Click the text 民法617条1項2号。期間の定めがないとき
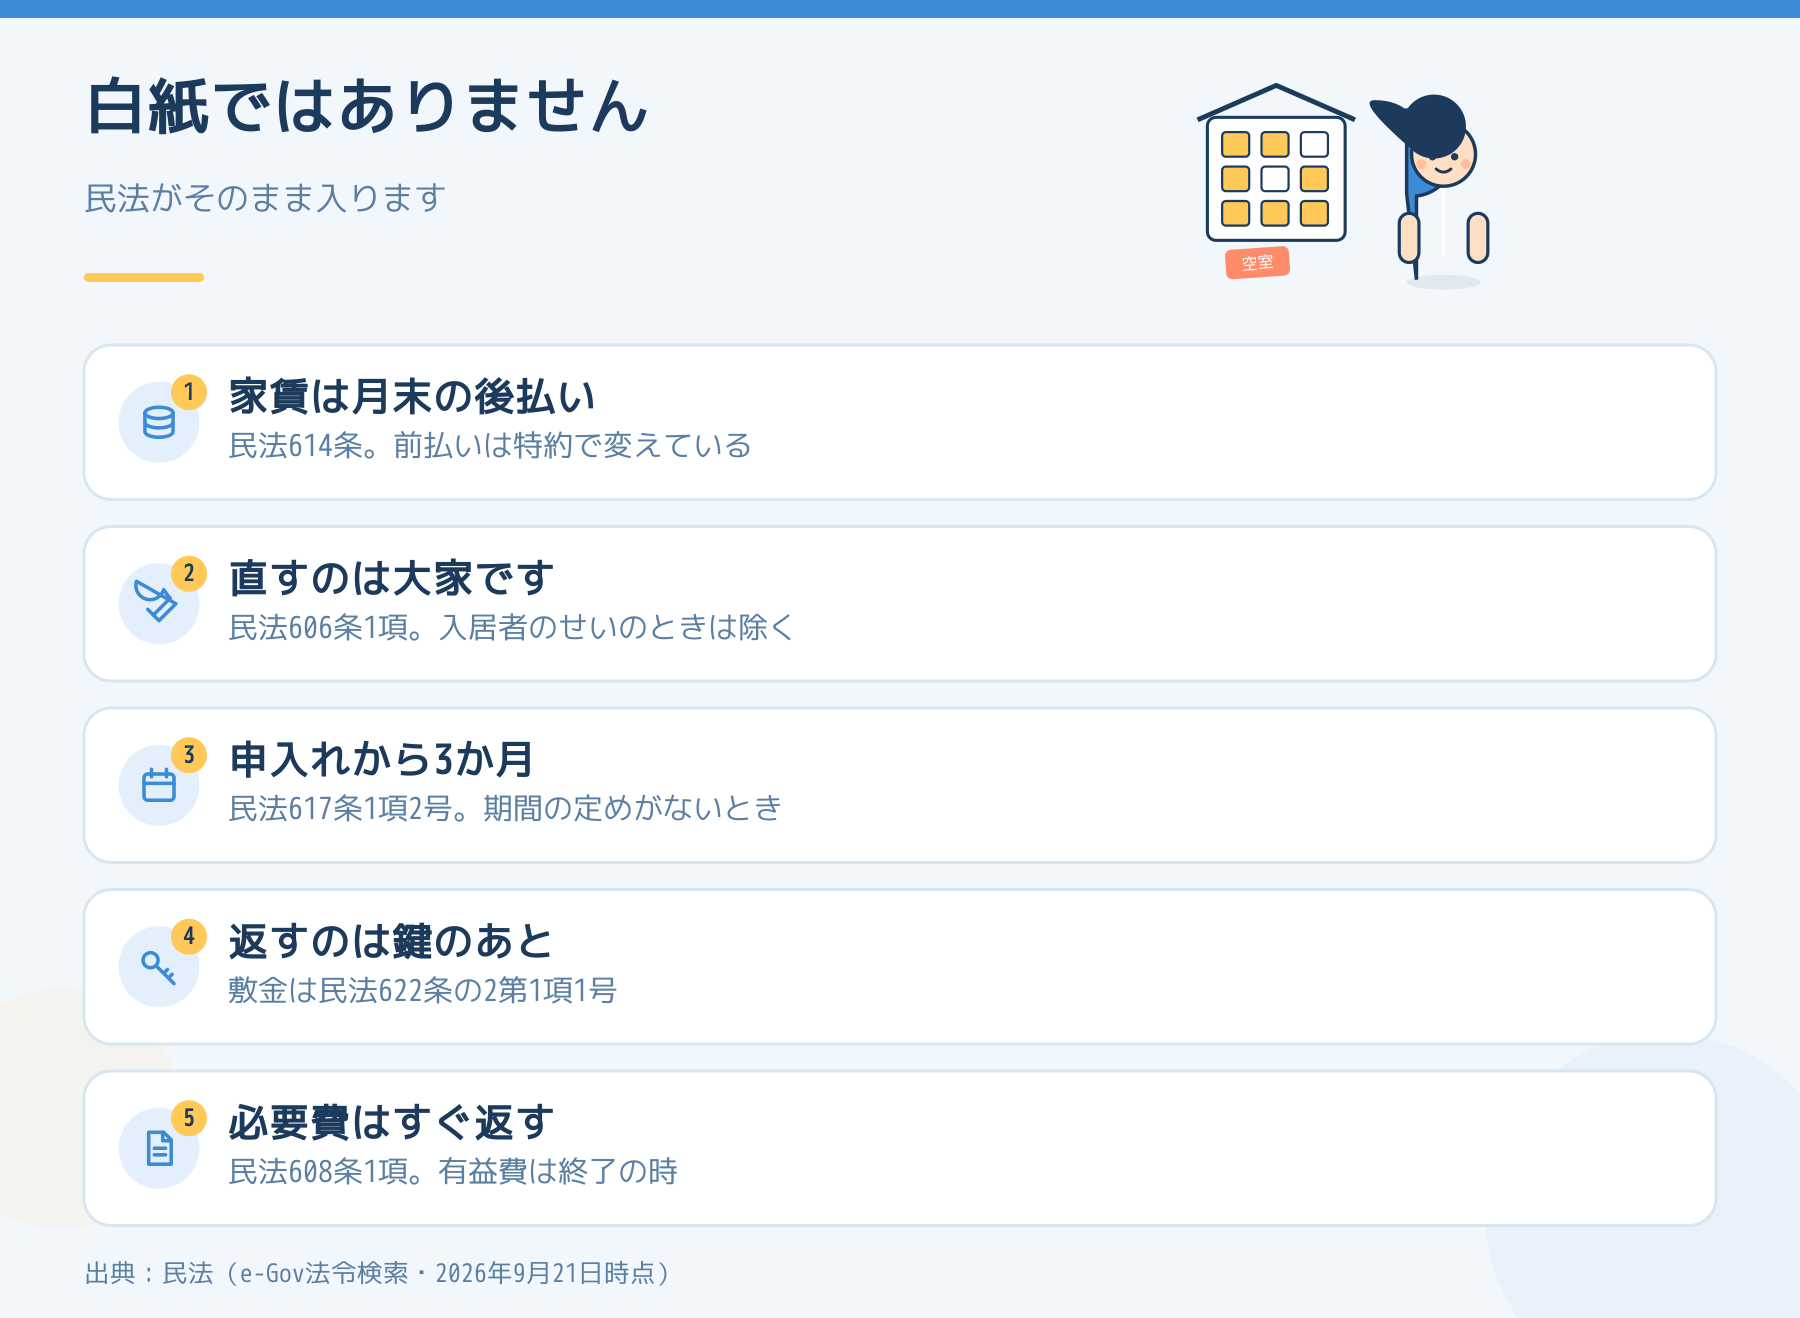Image resolution: width=1800 pixels, height=1318 pixels. click(505, 808)
